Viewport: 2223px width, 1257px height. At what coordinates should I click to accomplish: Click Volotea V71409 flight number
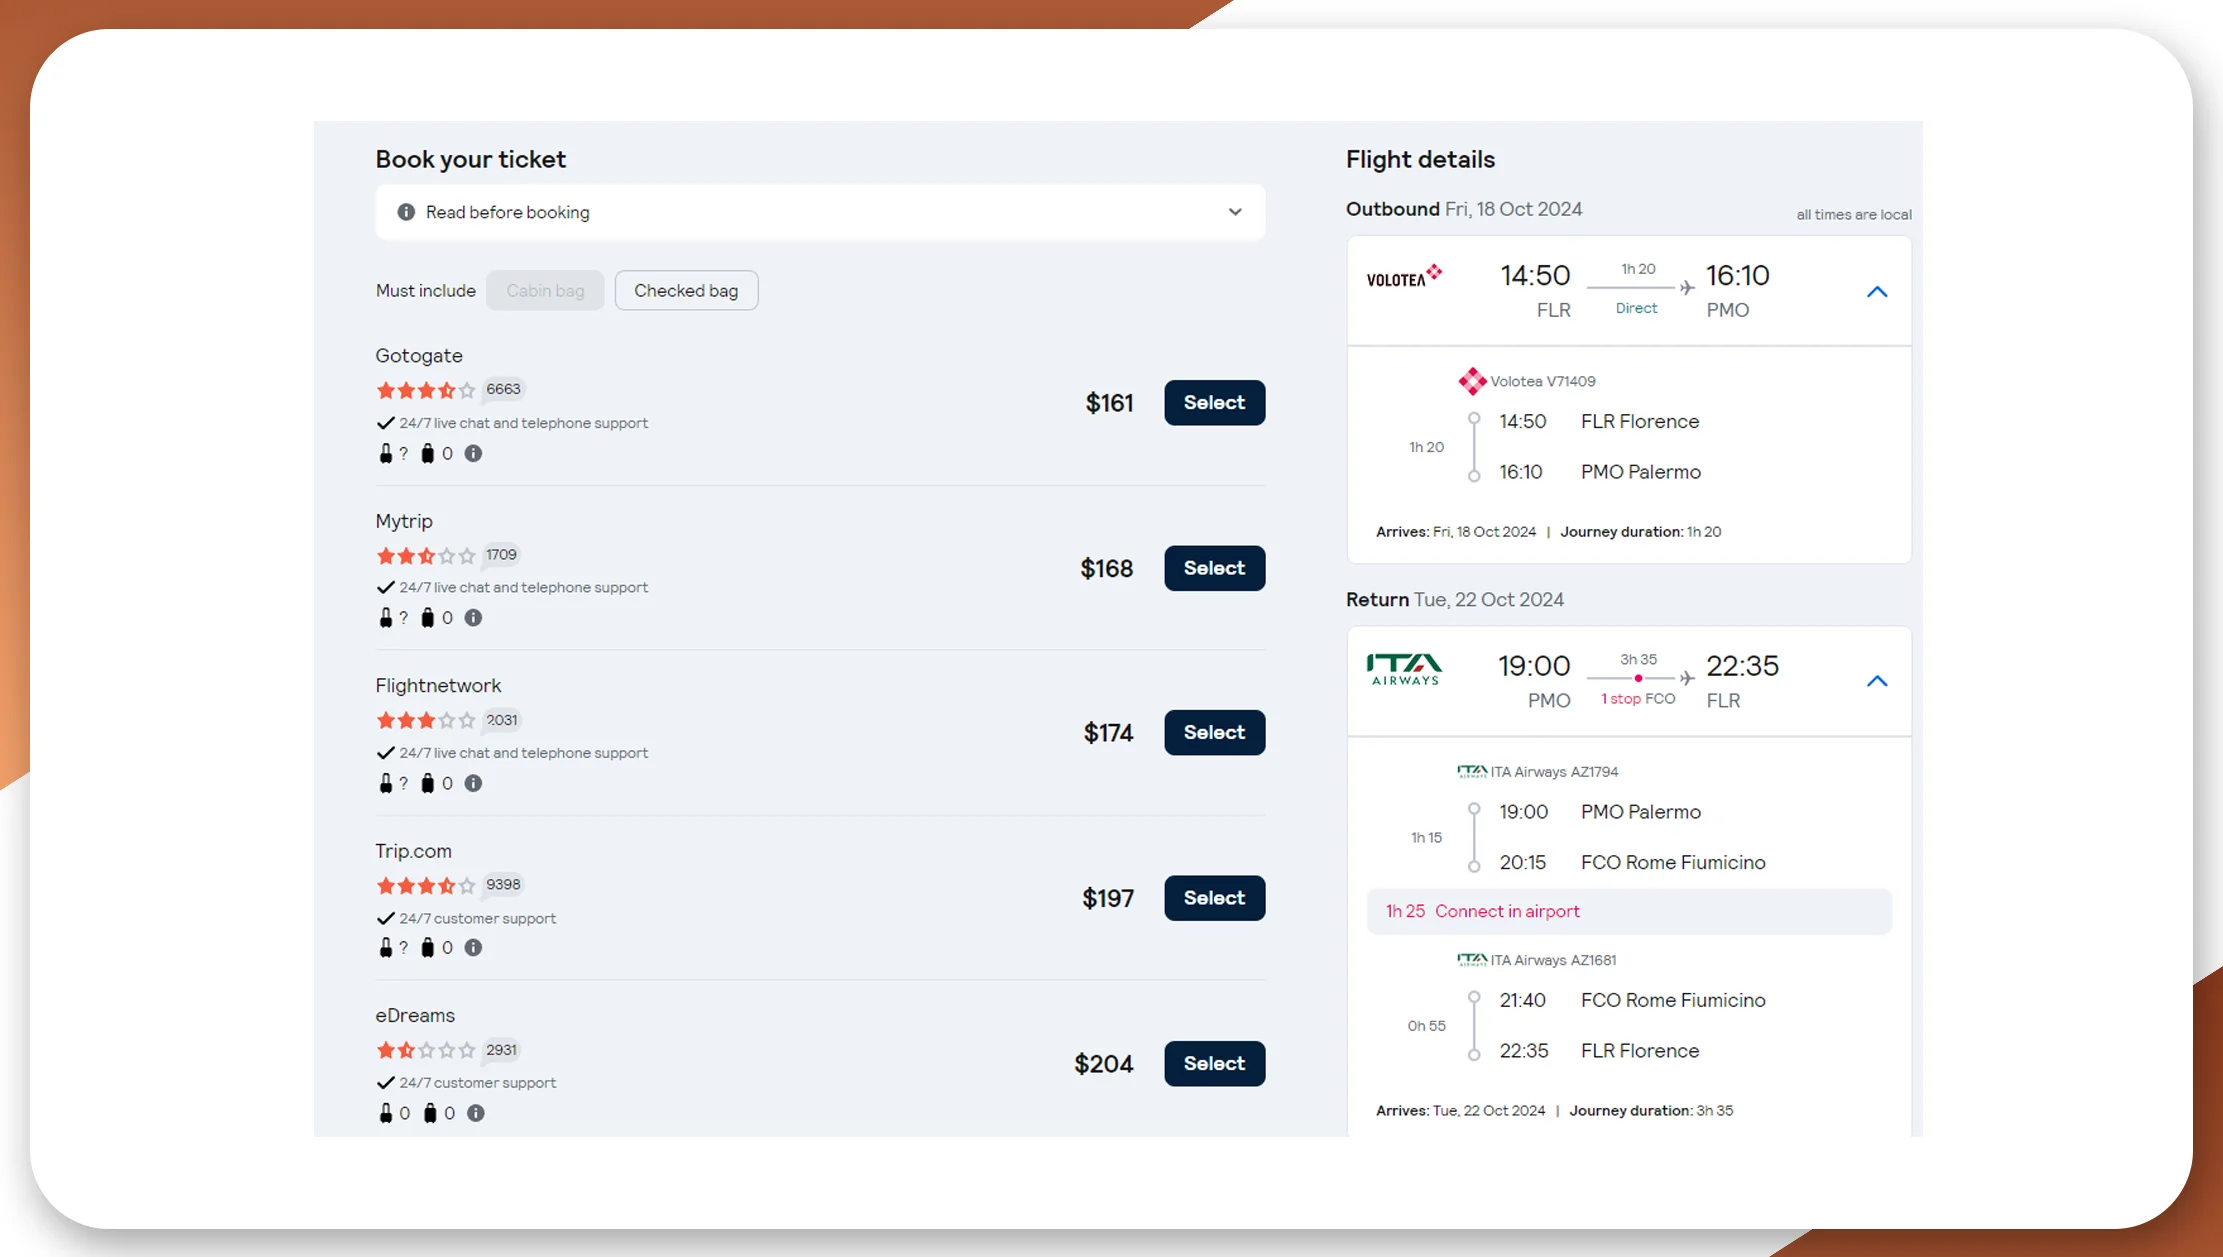pyautogui.click(x=1542, y=381)
